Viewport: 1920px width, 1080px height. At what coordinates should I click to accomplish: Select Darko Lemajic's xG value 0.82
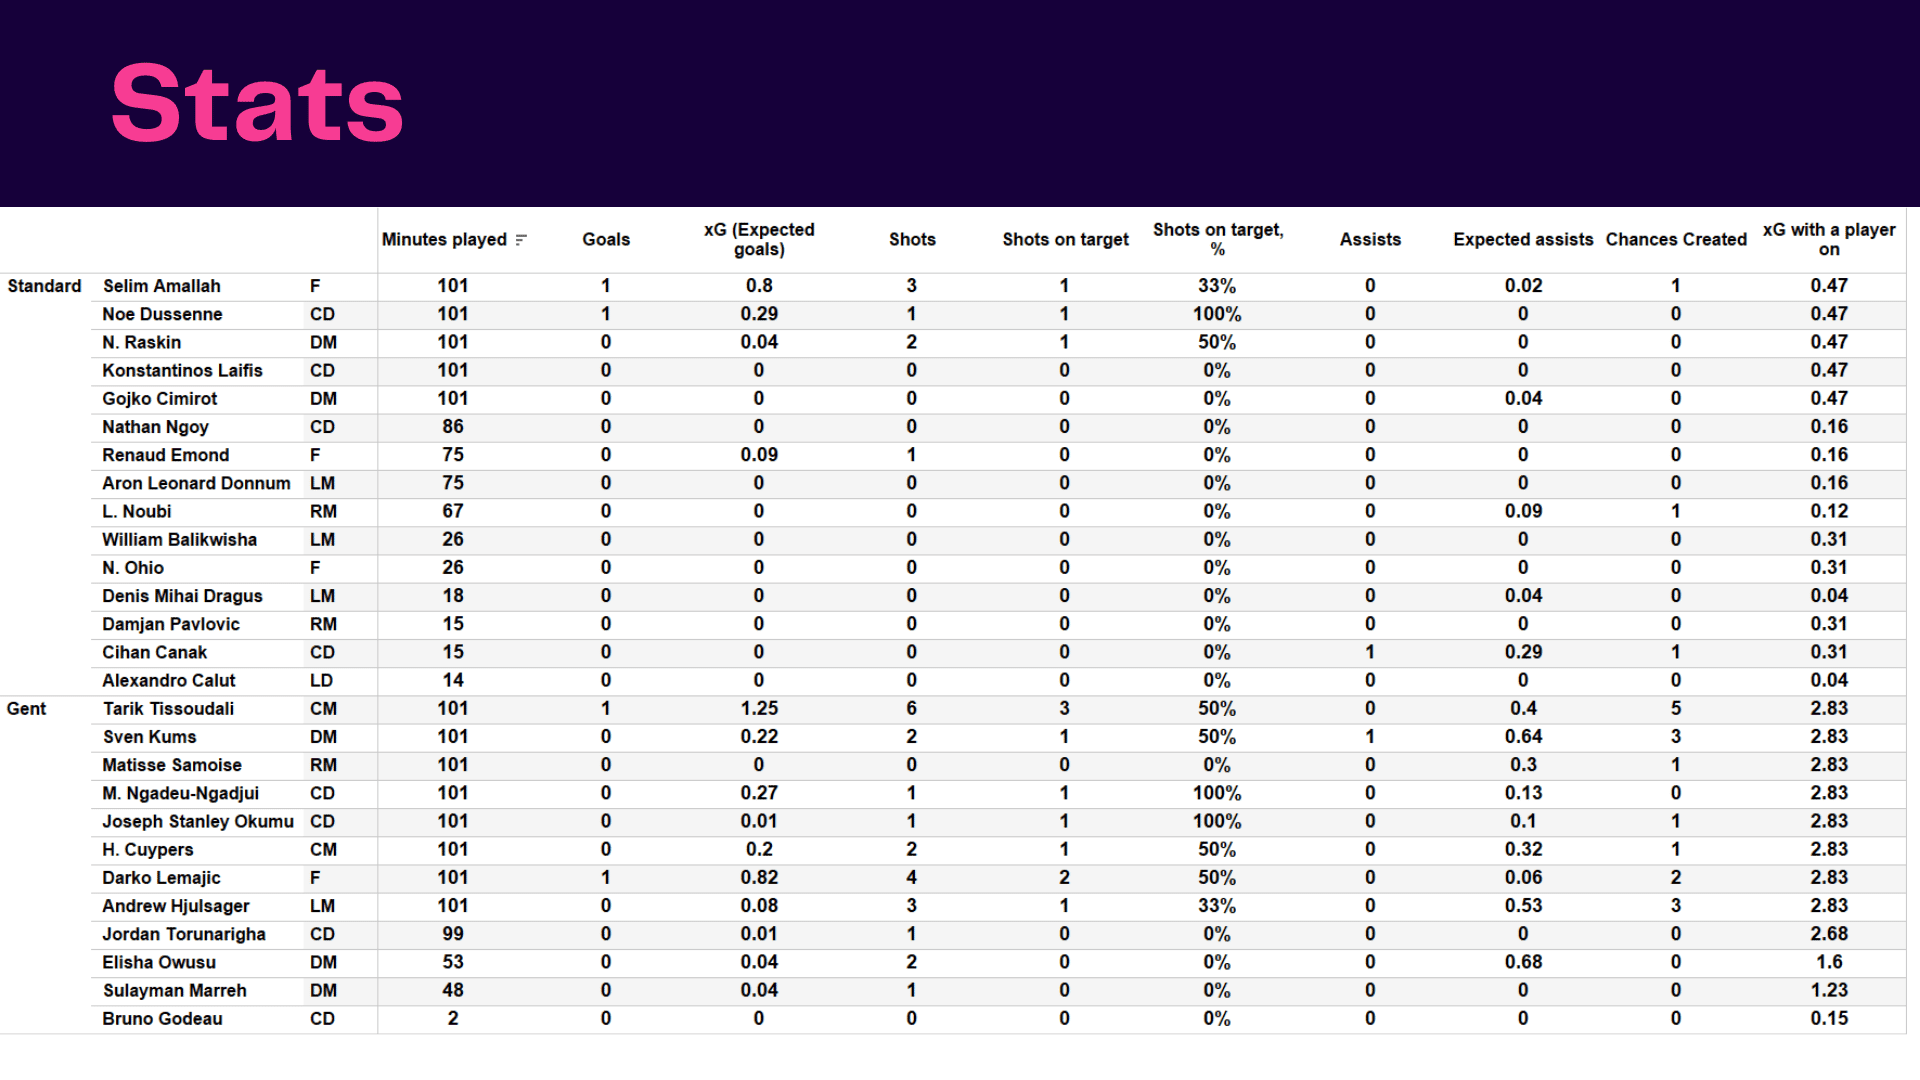pos(759,878)
